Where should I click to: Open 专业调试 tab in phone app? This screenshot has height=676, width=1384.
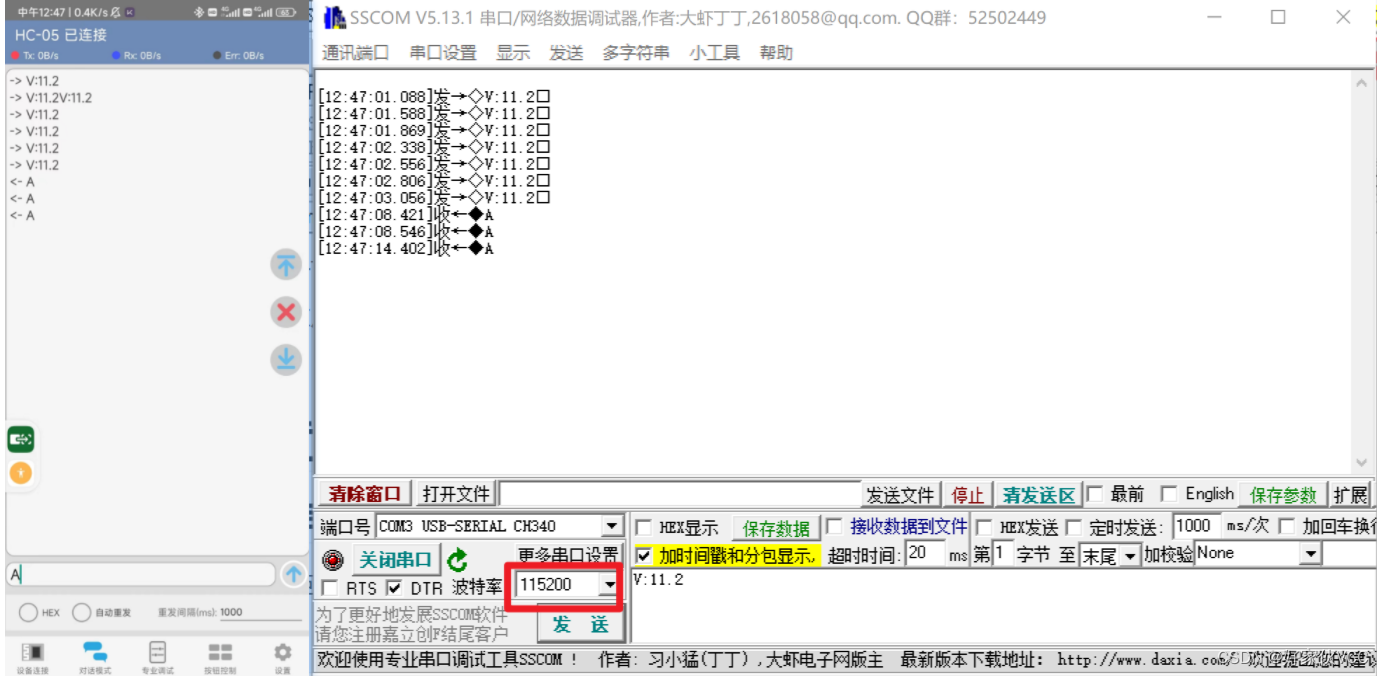(157, 658)
